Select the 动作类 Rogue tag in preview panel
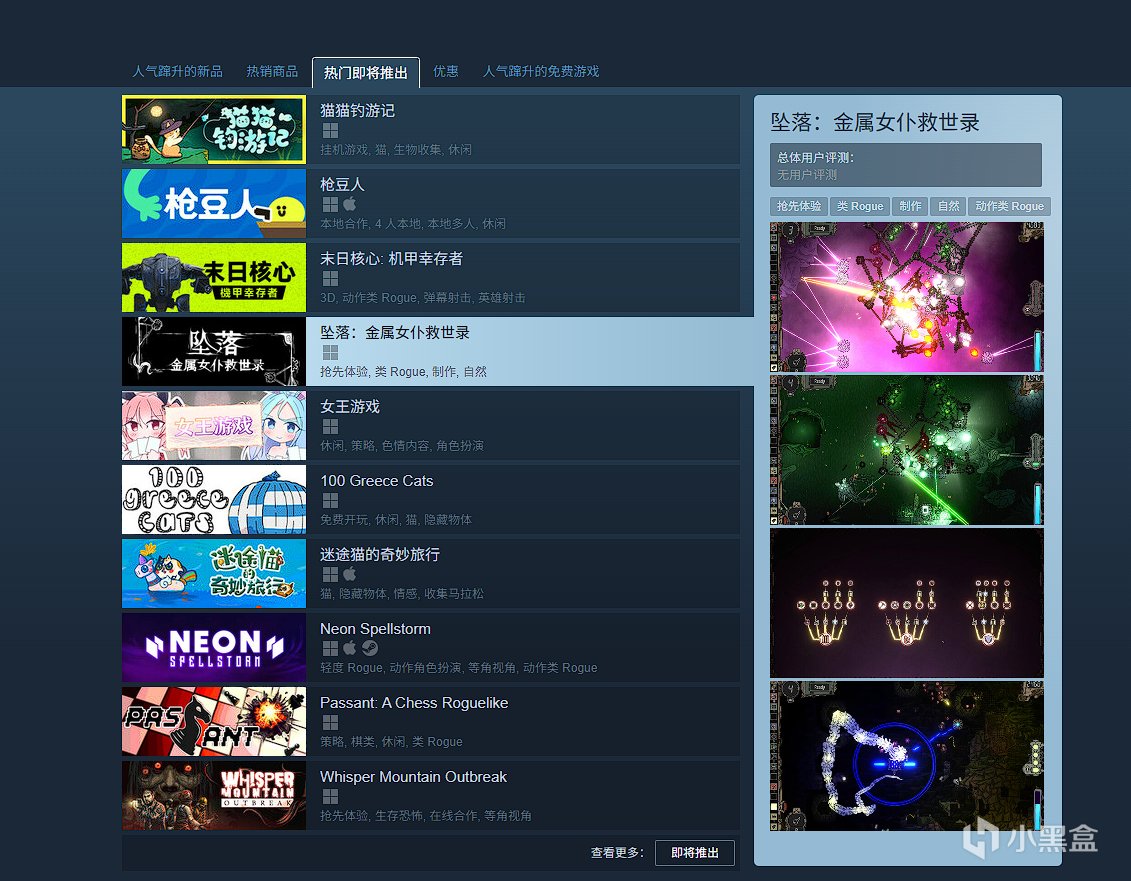 pyautogui.click(x=1009, y=206)
